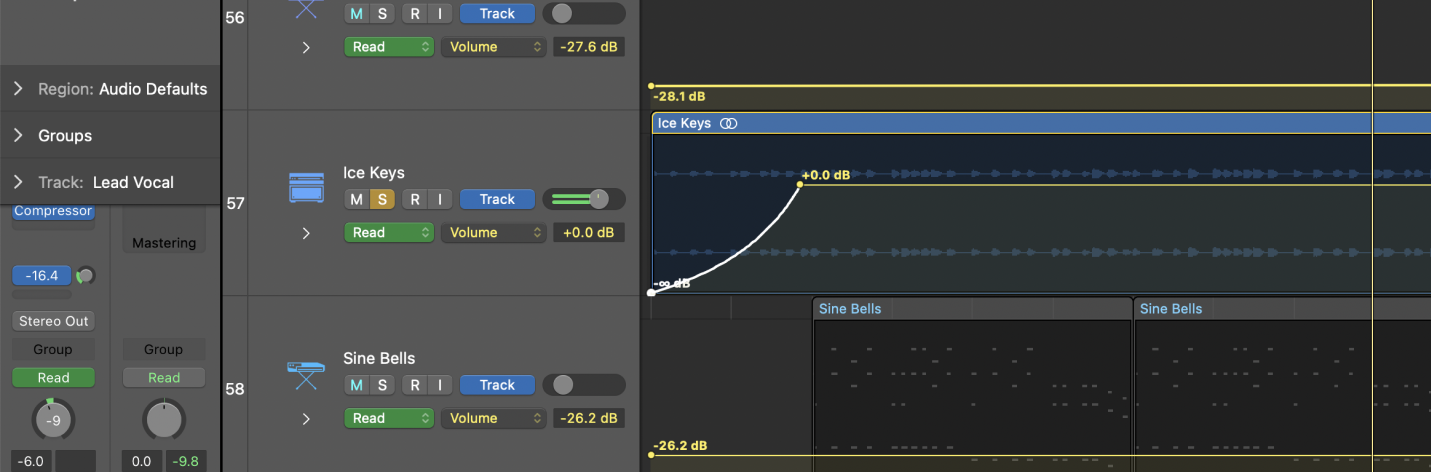Open Ice Keys automation mode Read dropdown

pos(389,232)
